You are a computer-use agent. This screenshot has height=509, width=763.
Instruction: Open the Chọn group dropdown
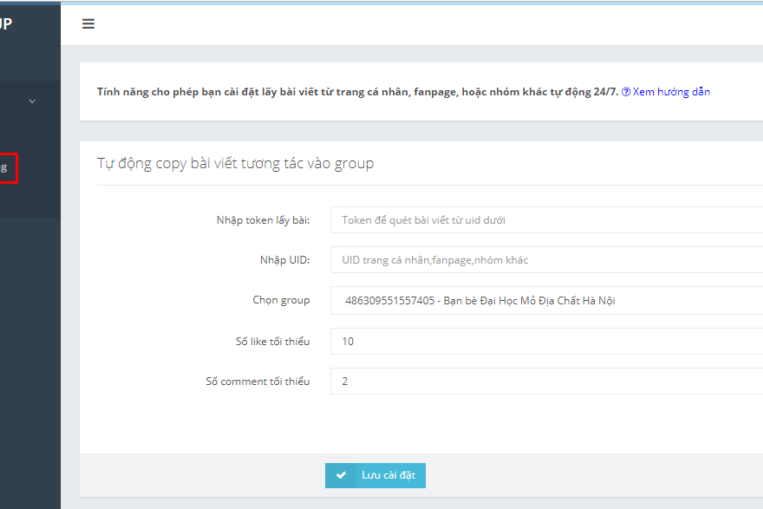(546, 300)
